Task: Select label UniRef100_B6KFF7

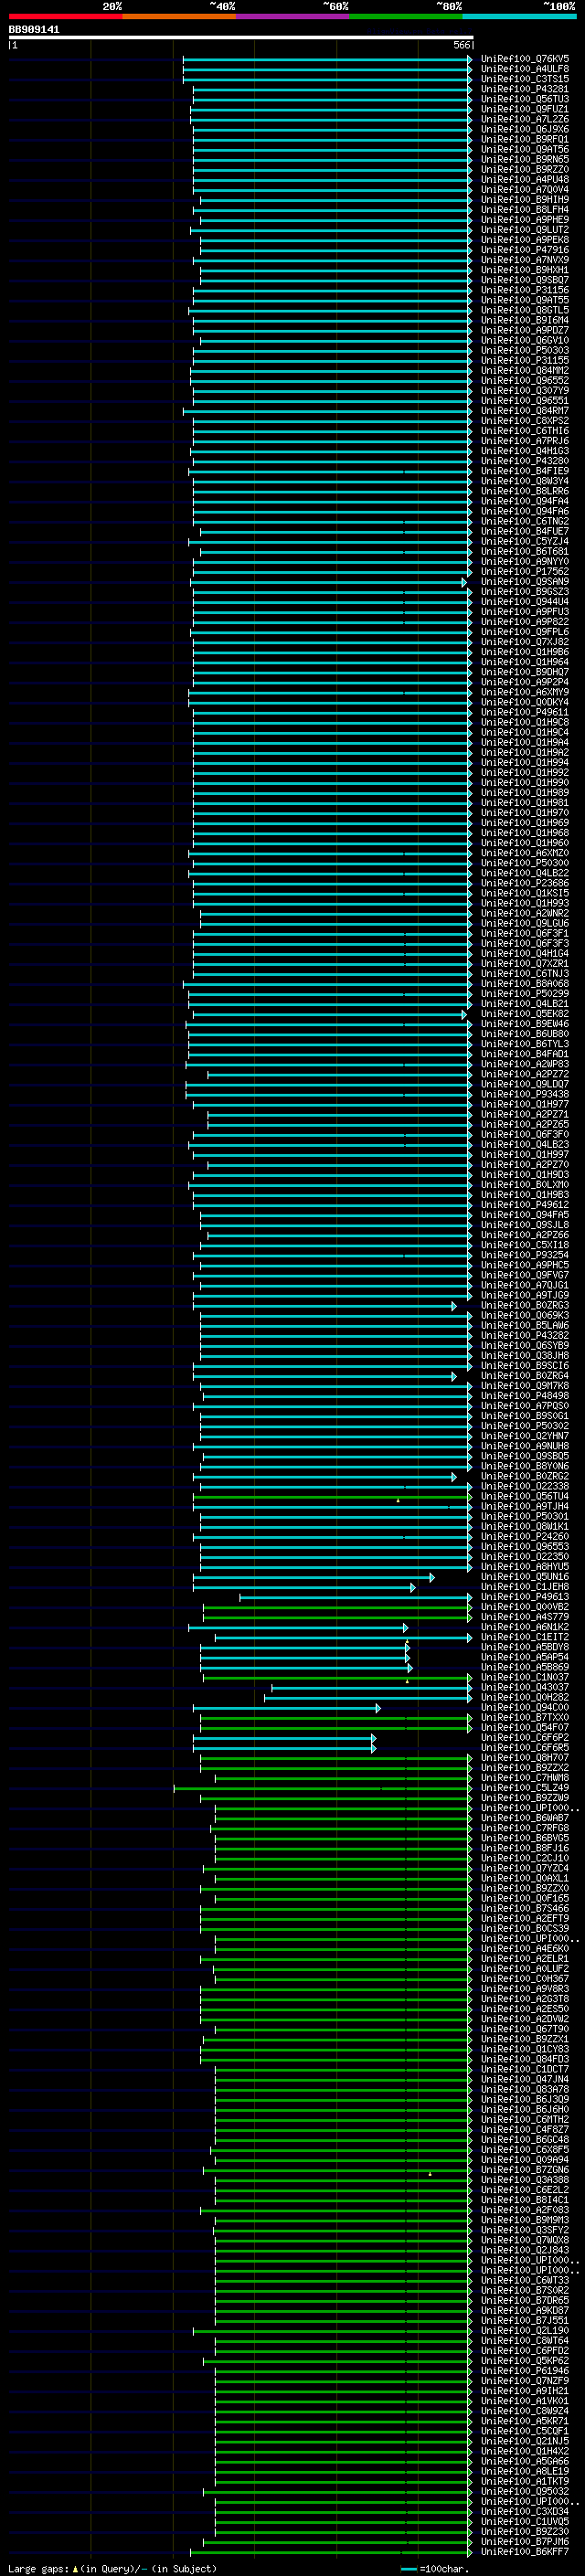Action: (525, 2551)
